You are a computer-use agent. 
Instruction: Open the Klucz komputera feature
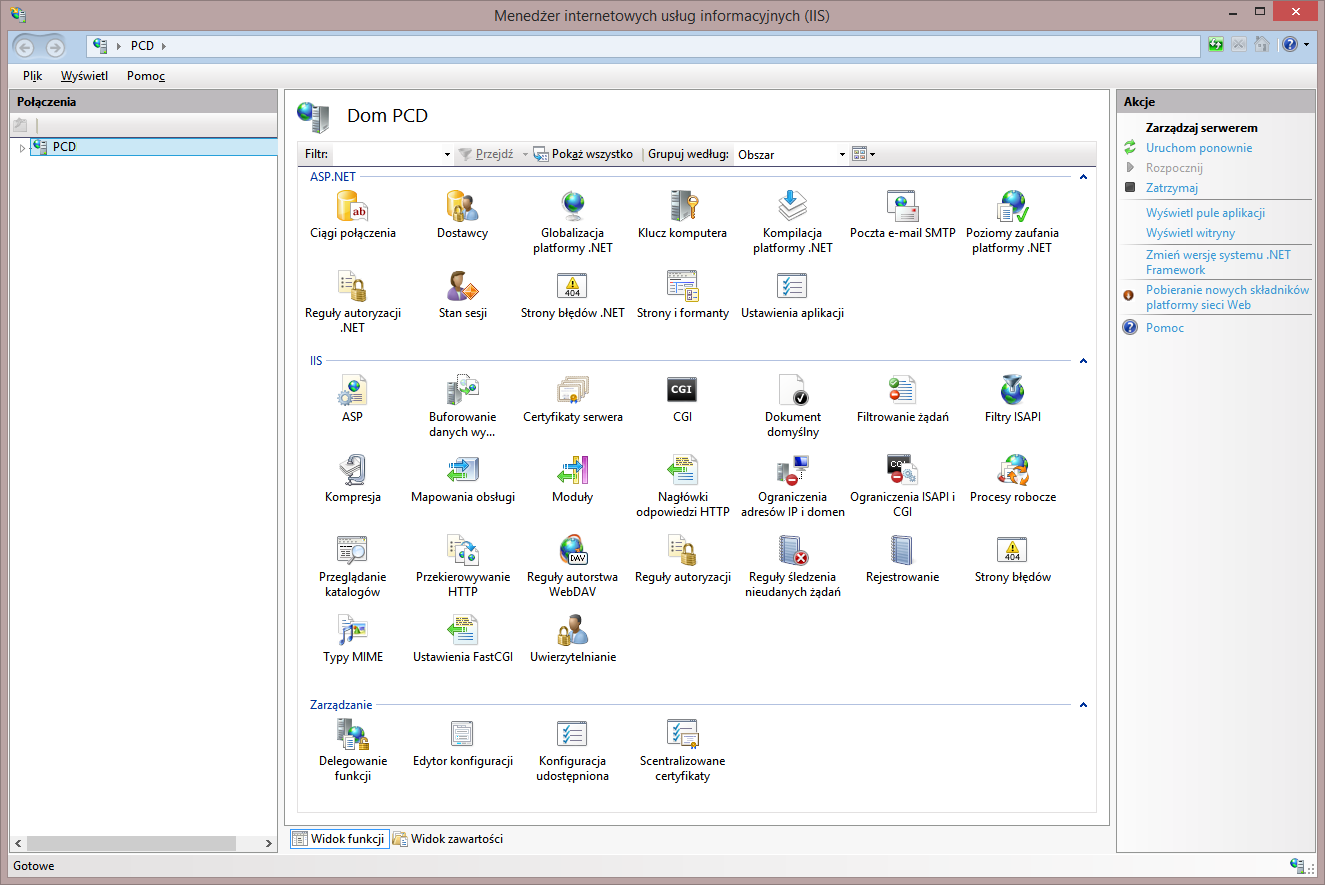coord(682,215)
